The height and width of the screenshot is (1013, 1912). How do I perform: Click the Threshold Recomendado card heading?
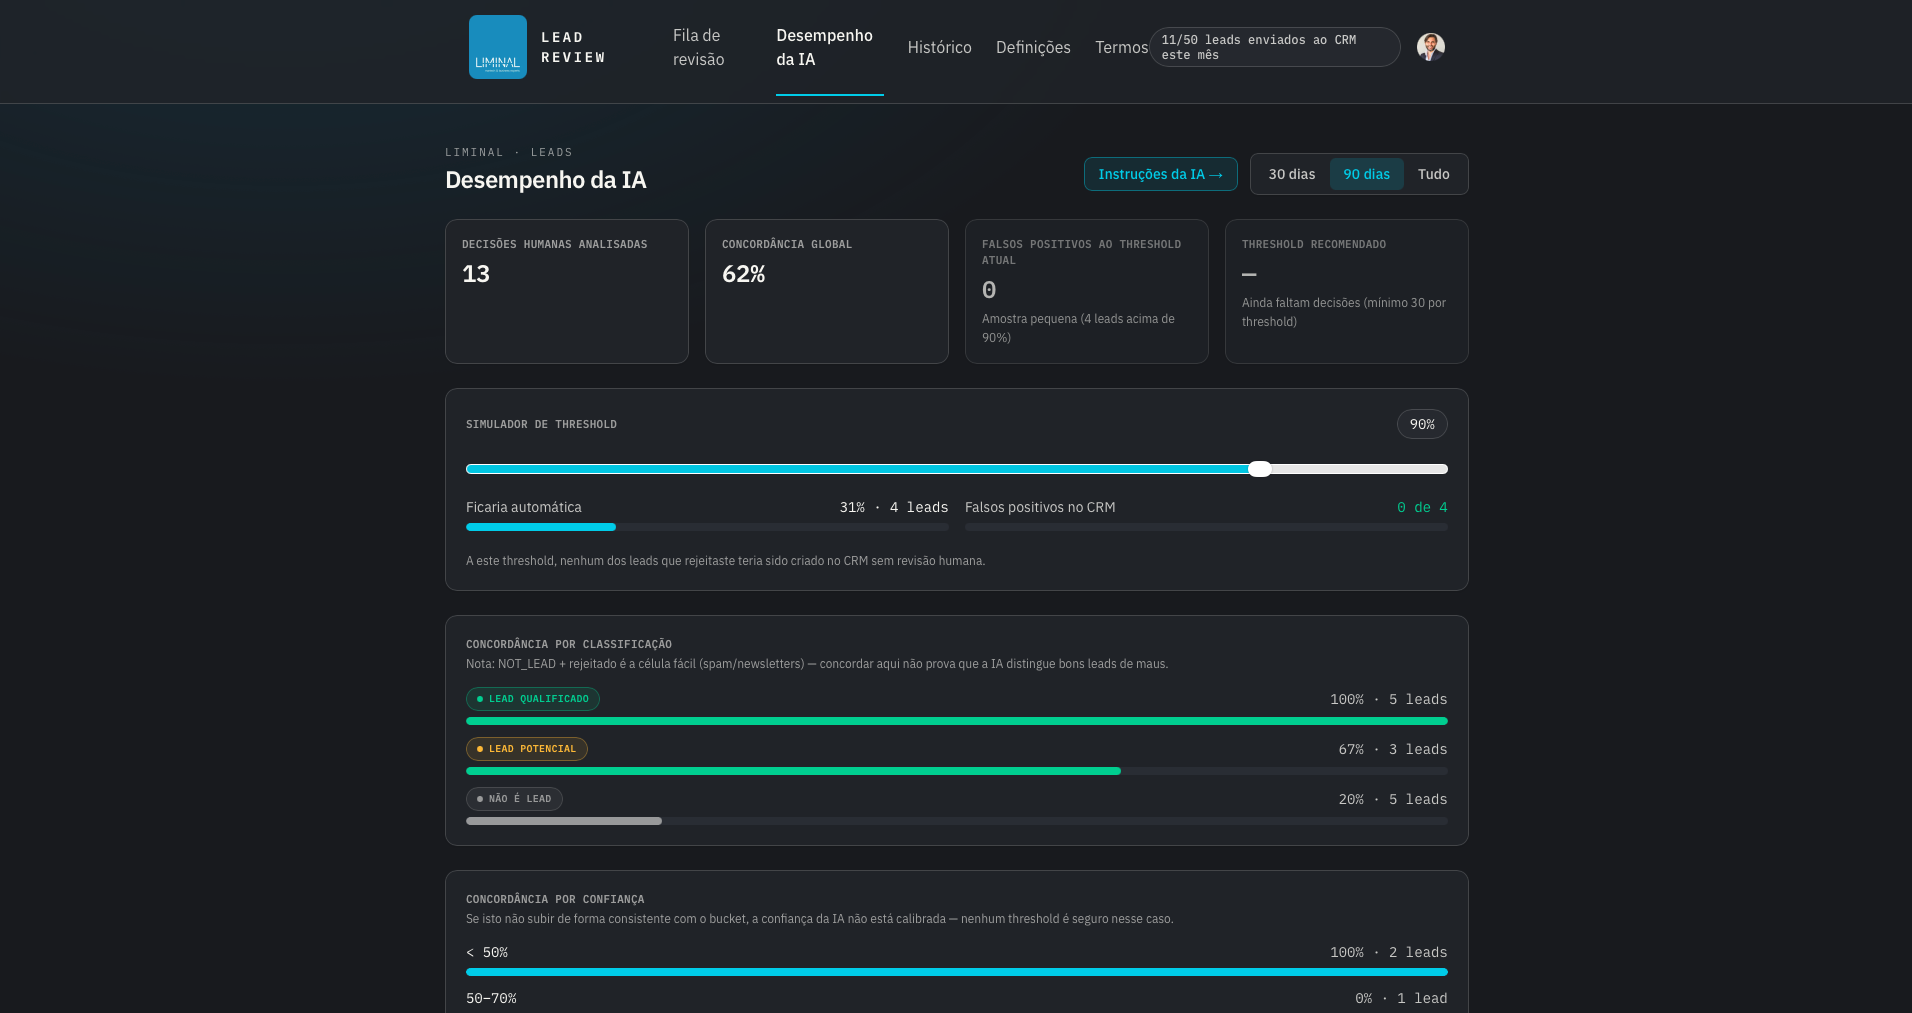pos(1314,244)
